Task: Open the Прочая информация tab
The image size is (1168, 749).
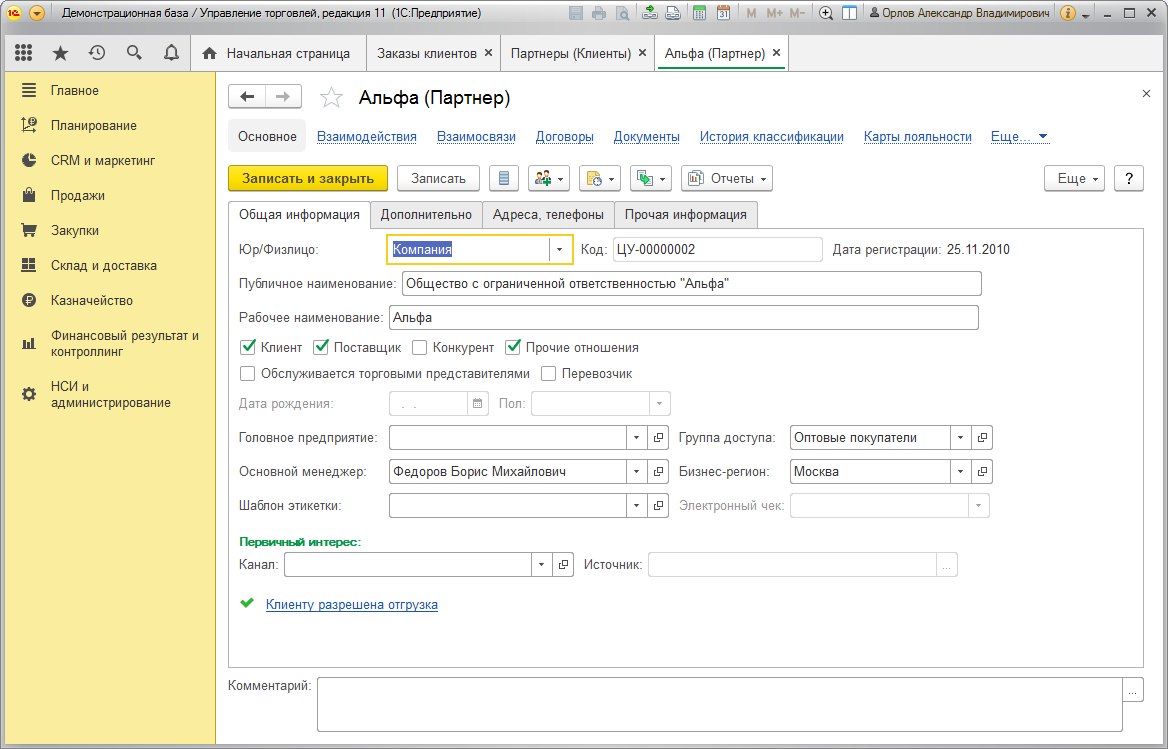Action: [x=685, y=214]
